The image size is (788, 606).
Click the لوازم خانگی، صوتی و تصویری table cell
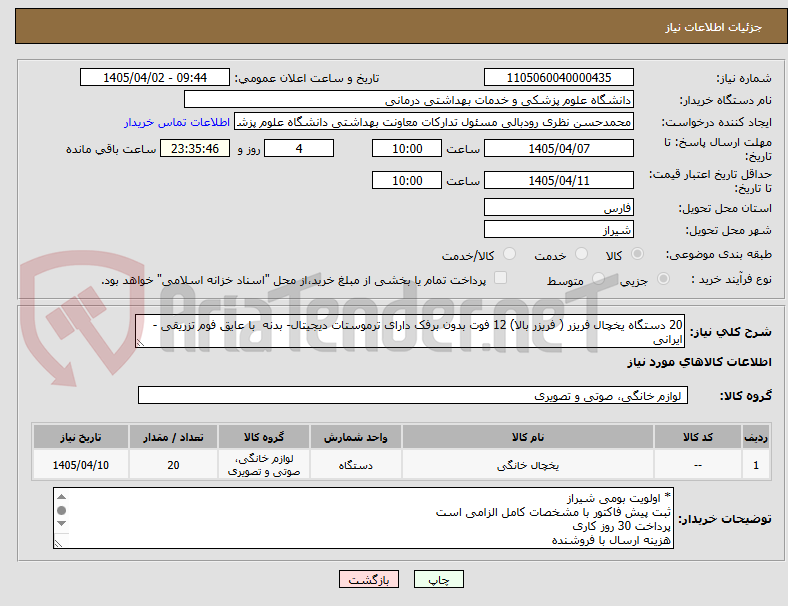[264, 465]
